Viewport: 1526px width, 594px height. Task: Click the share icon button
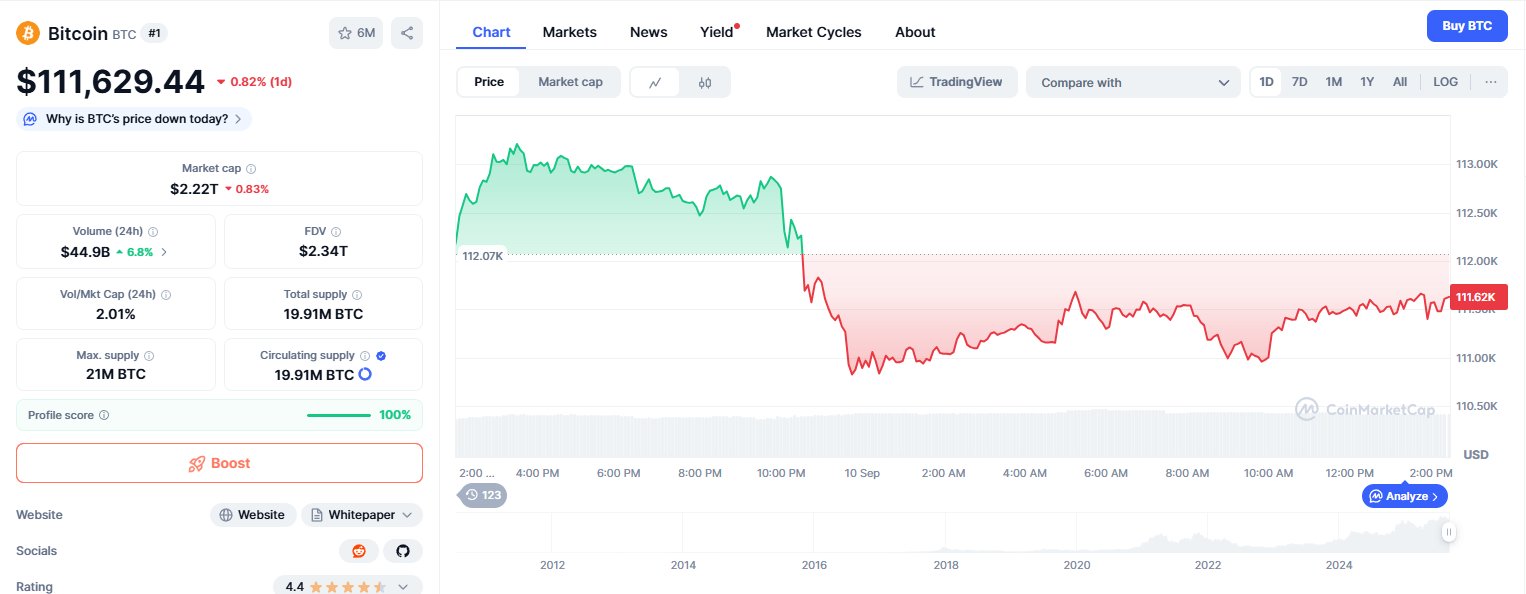coord(407,33)
